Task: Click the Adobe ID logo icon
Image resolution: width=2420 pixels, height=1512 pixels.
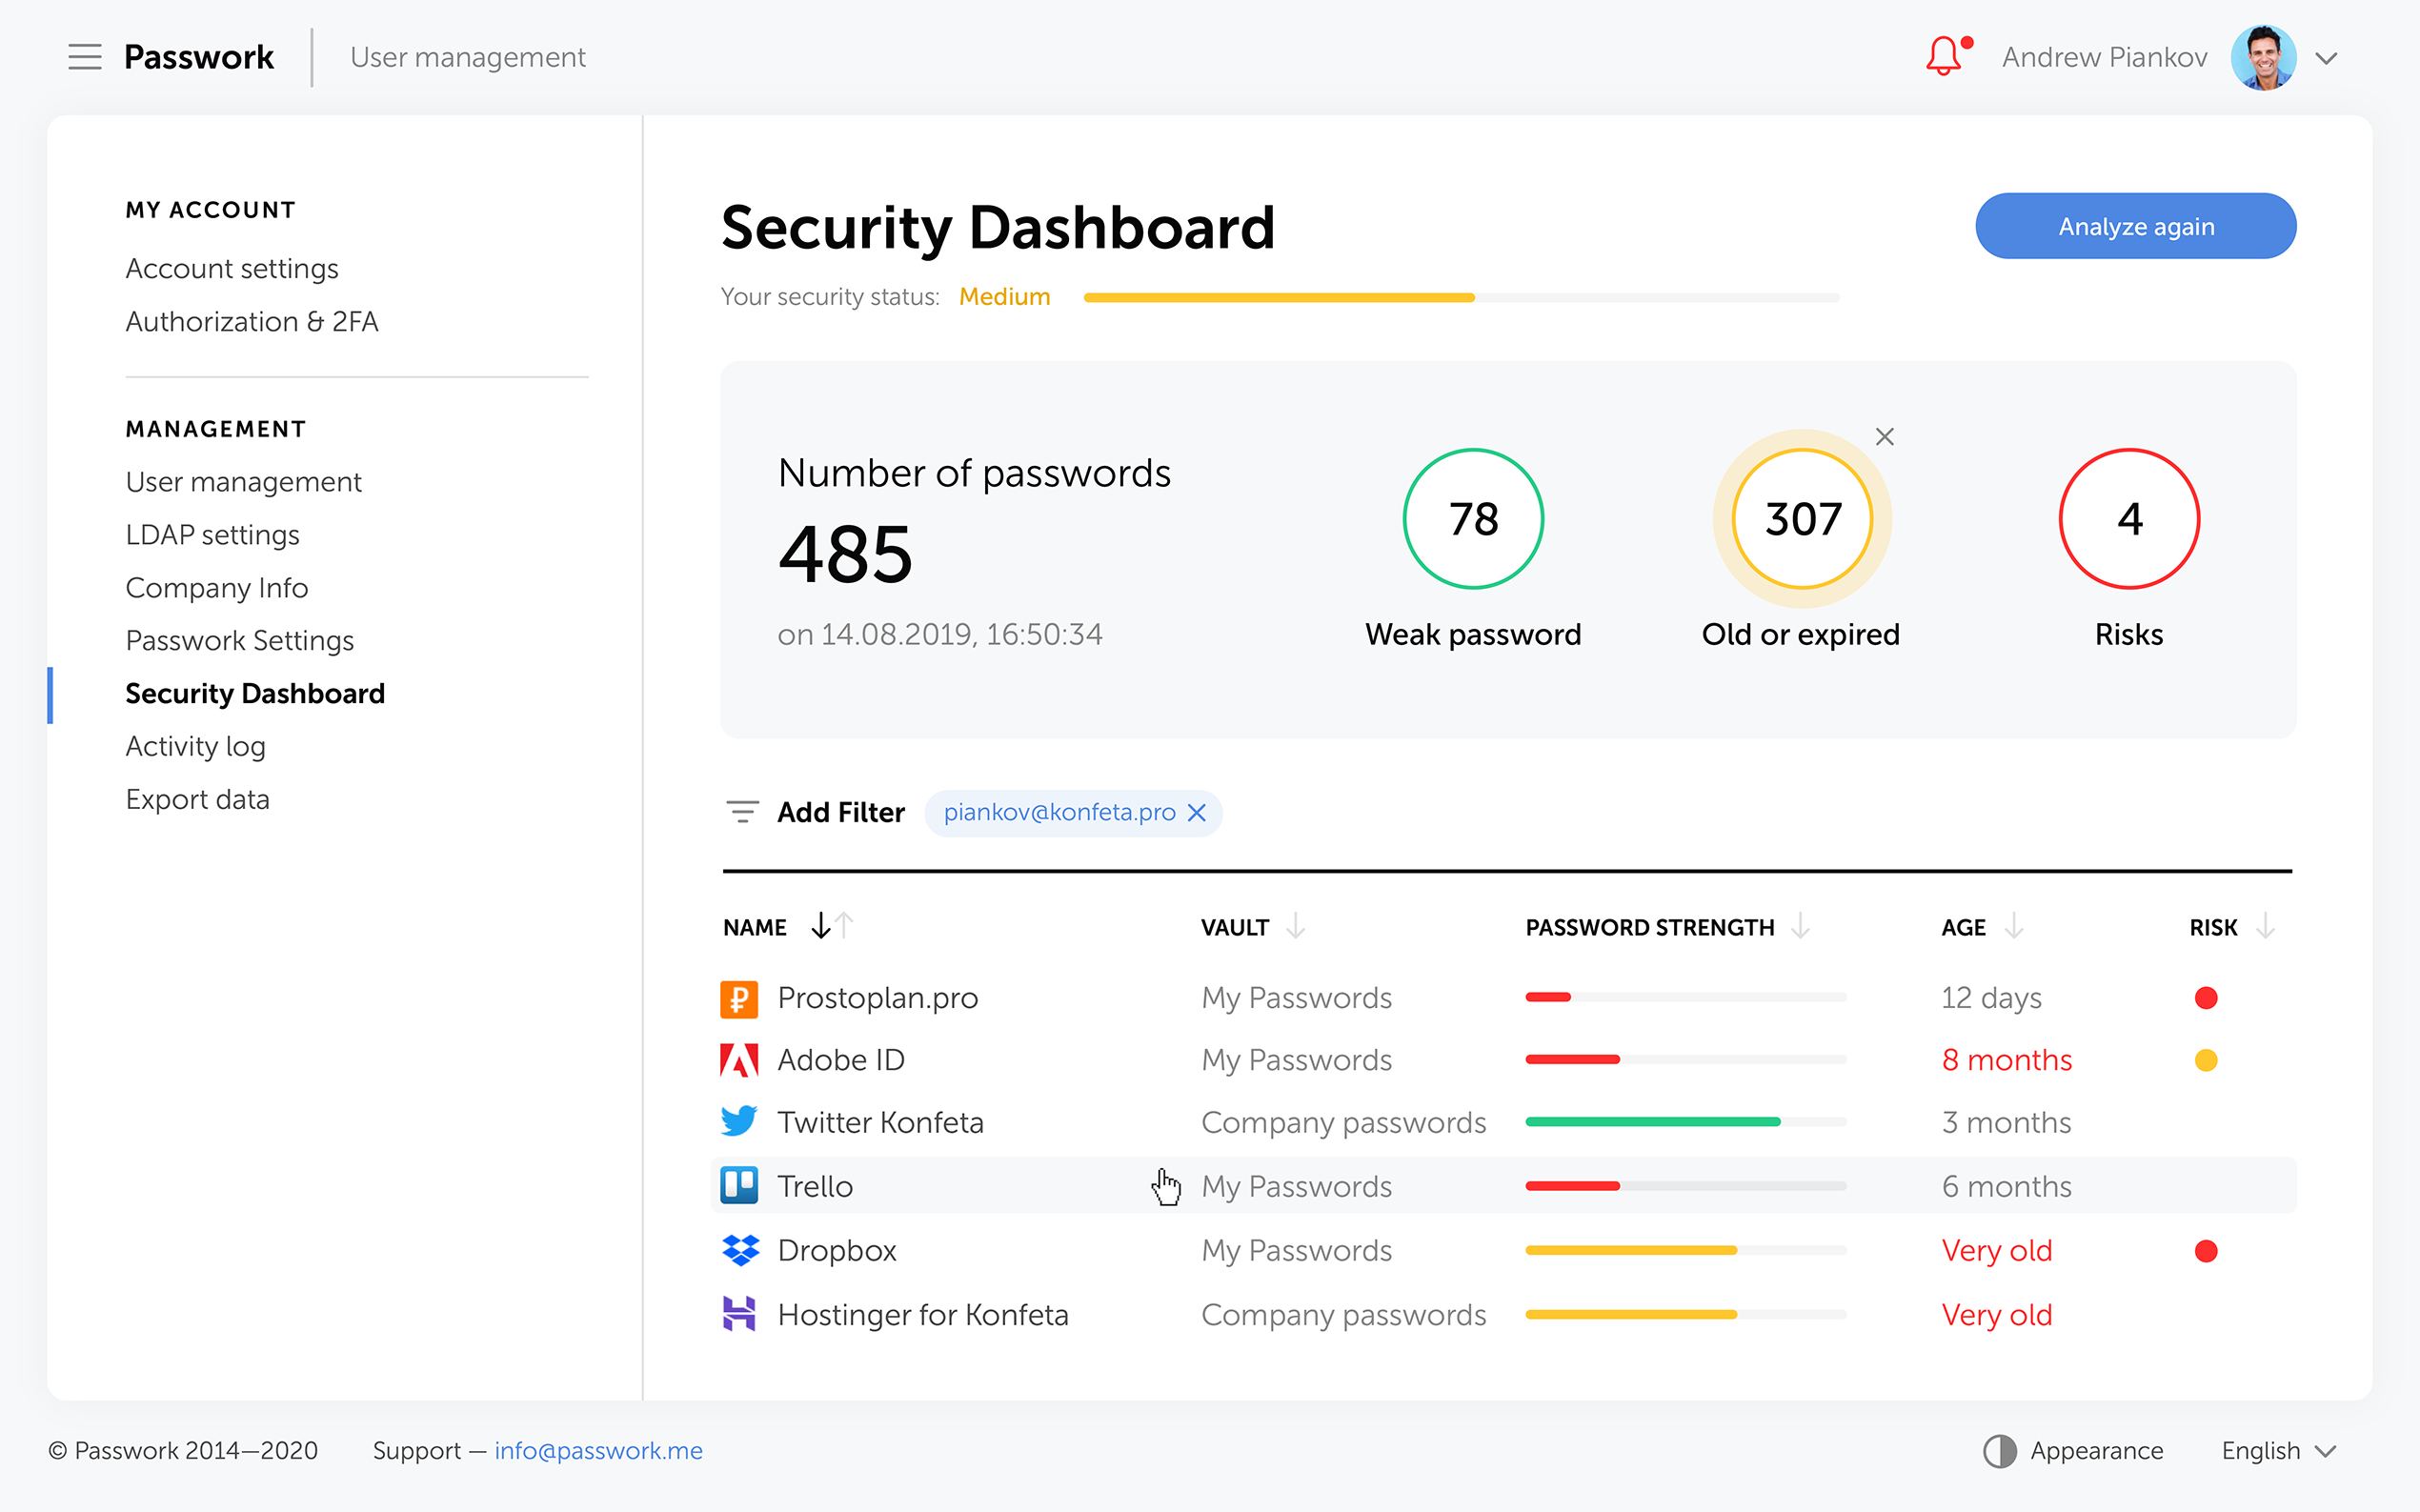Action: [739, 1060]
